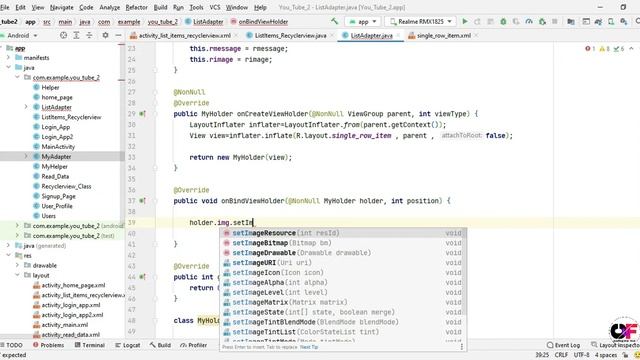Image resolution: width=640 pixels, height=360 pixels.
Task: Choose setImageBitmap completion suggestion
Action: [x=343, y=243]
